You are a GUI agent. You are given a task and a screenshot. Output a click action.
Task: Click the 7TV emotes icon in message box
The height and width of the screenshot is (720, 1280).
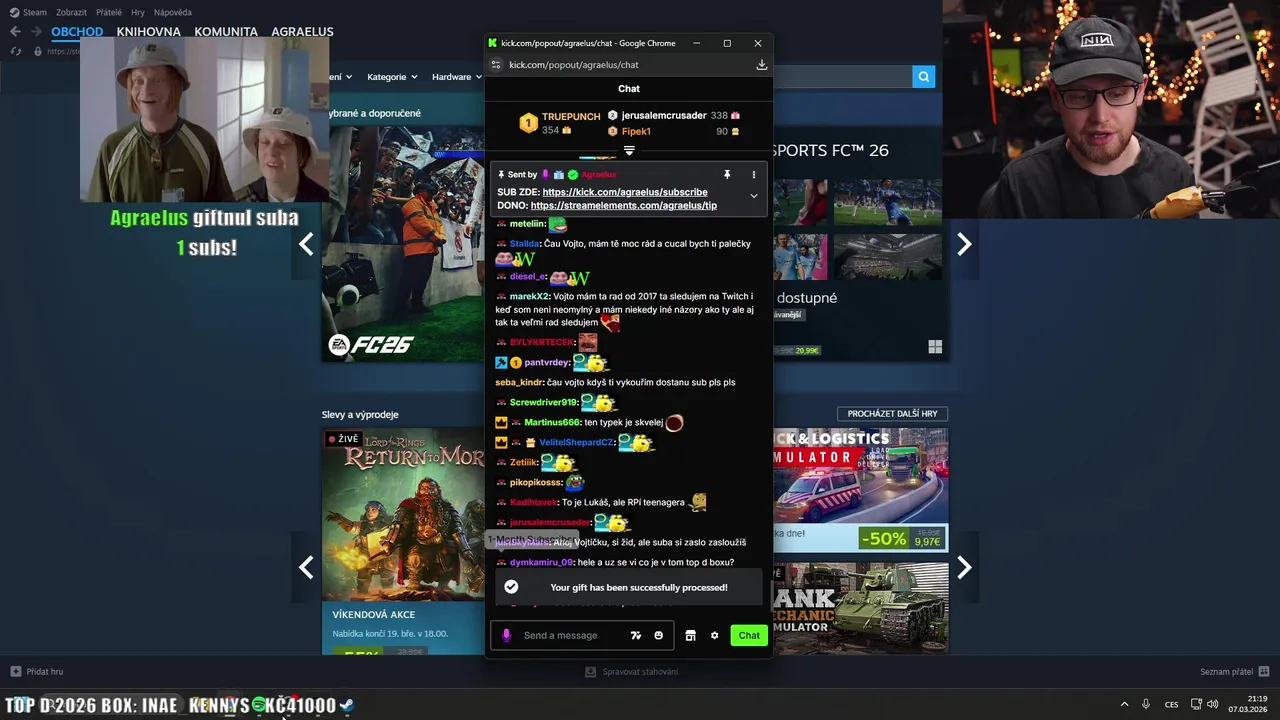point(635,635)
